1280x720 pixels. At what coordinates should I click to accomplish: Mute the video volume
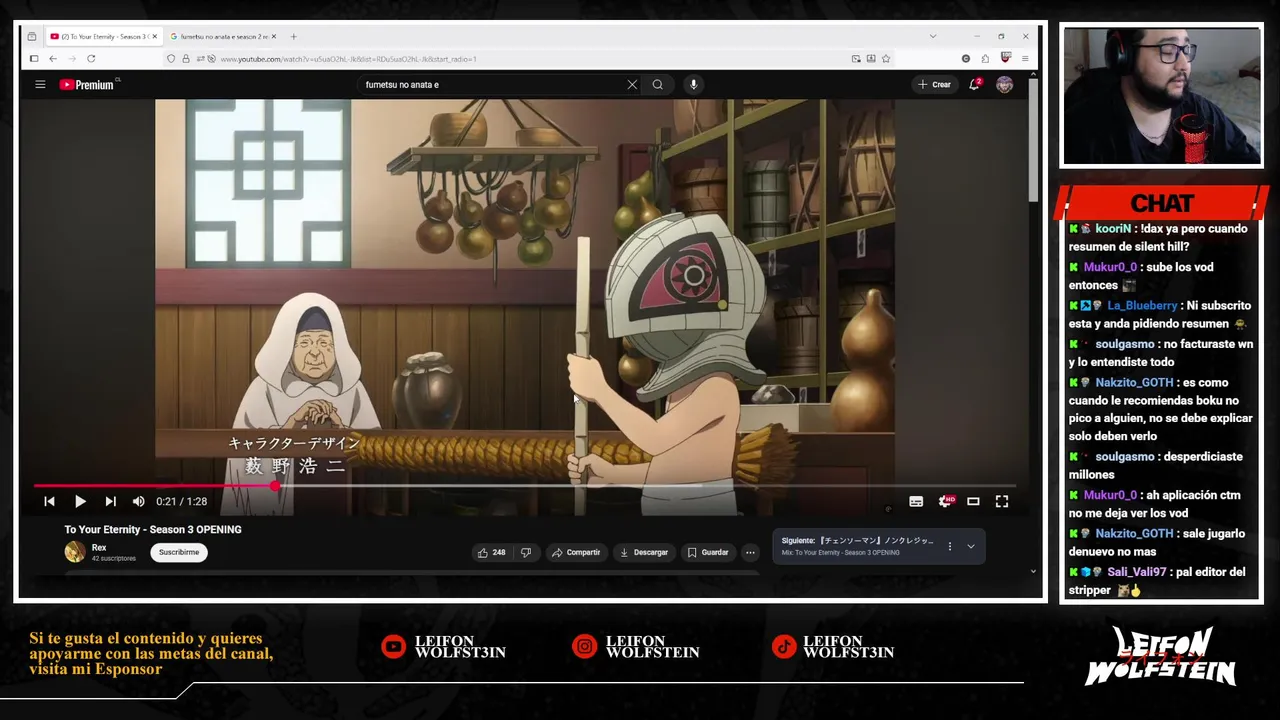tap(139, 502)
